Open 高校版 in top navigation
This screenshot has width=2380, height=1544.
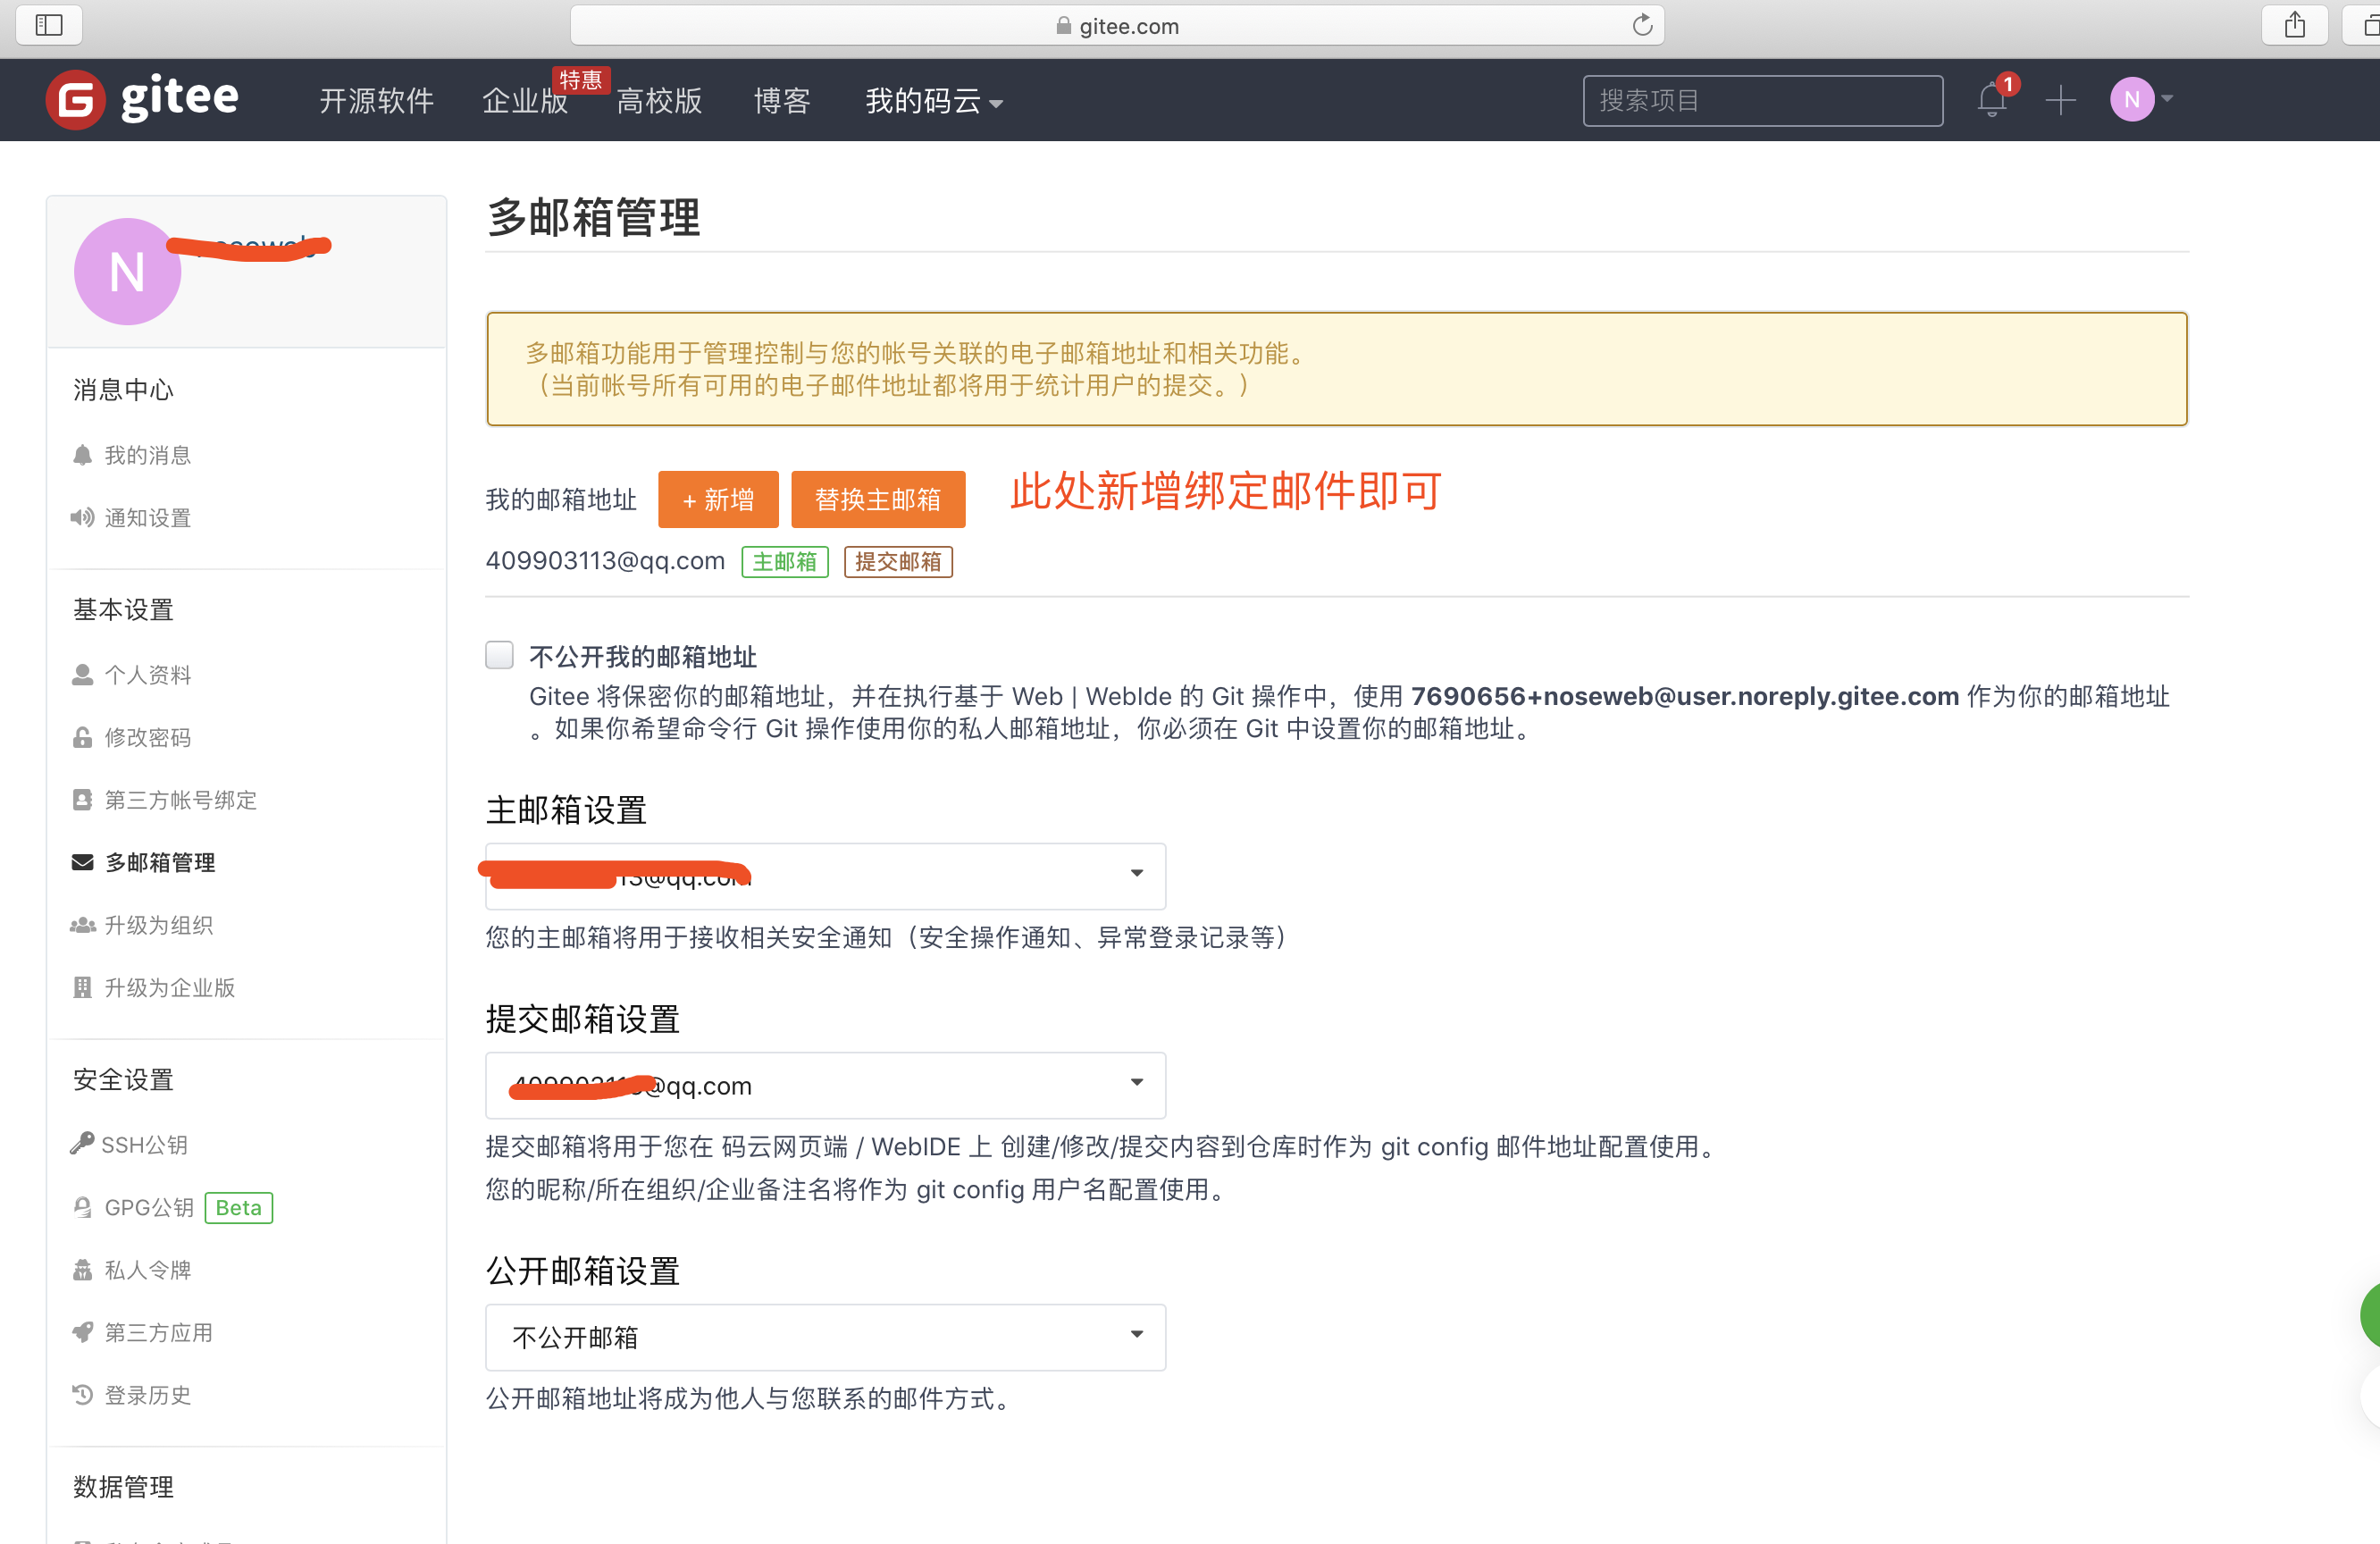pos(659,101)
